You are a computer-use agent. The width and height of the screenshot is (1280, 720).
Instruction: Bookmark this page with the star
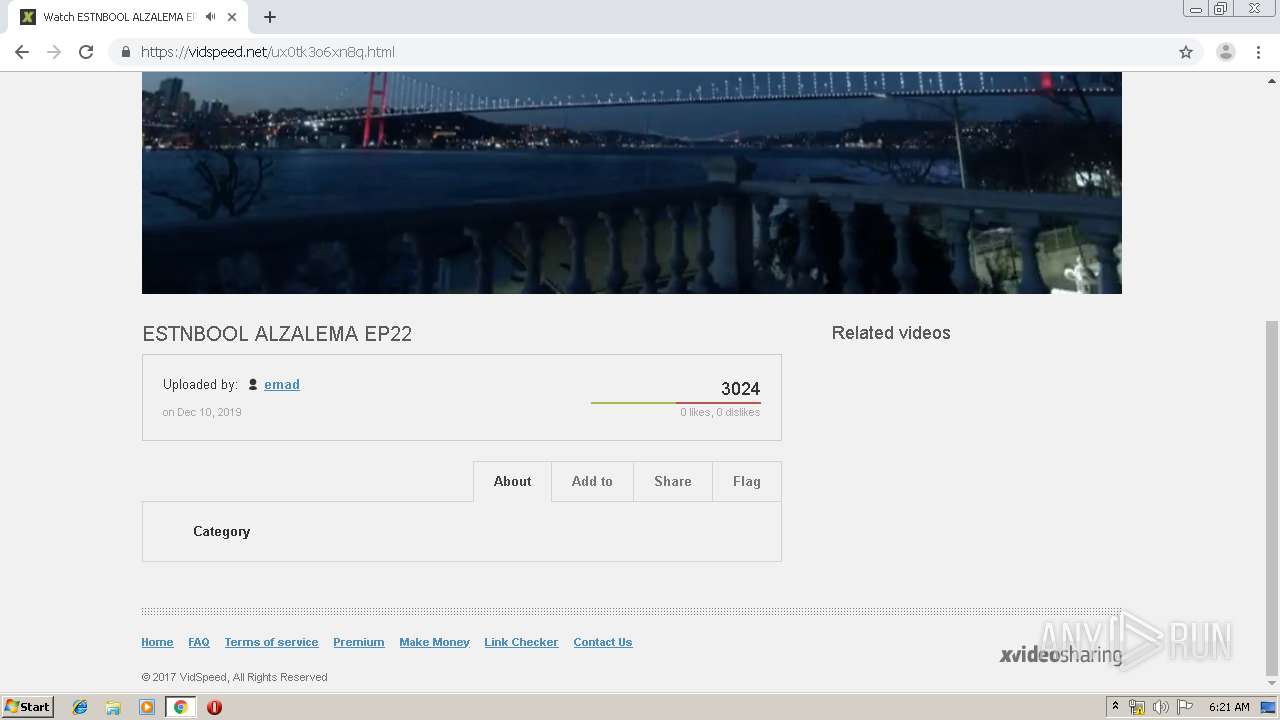pyautogui.click(x=1186, y=52)
